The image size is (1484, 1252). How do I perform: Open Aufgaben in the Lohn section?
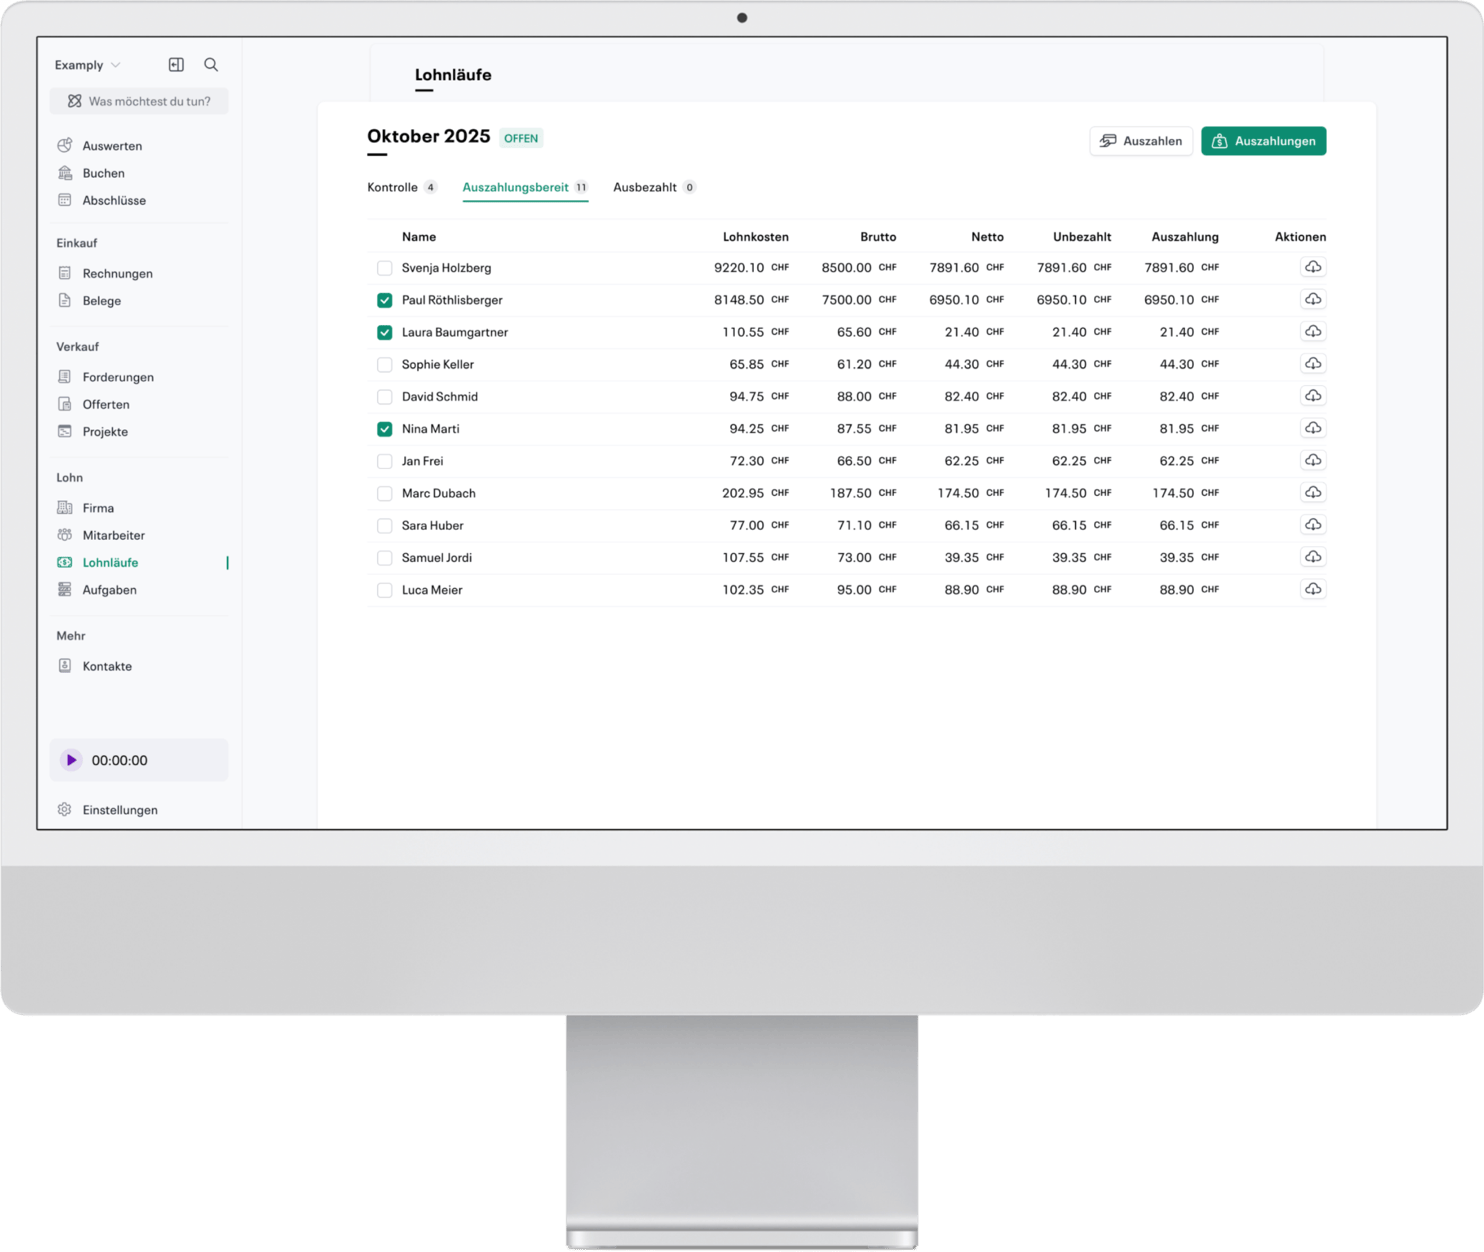coord(108,589)
